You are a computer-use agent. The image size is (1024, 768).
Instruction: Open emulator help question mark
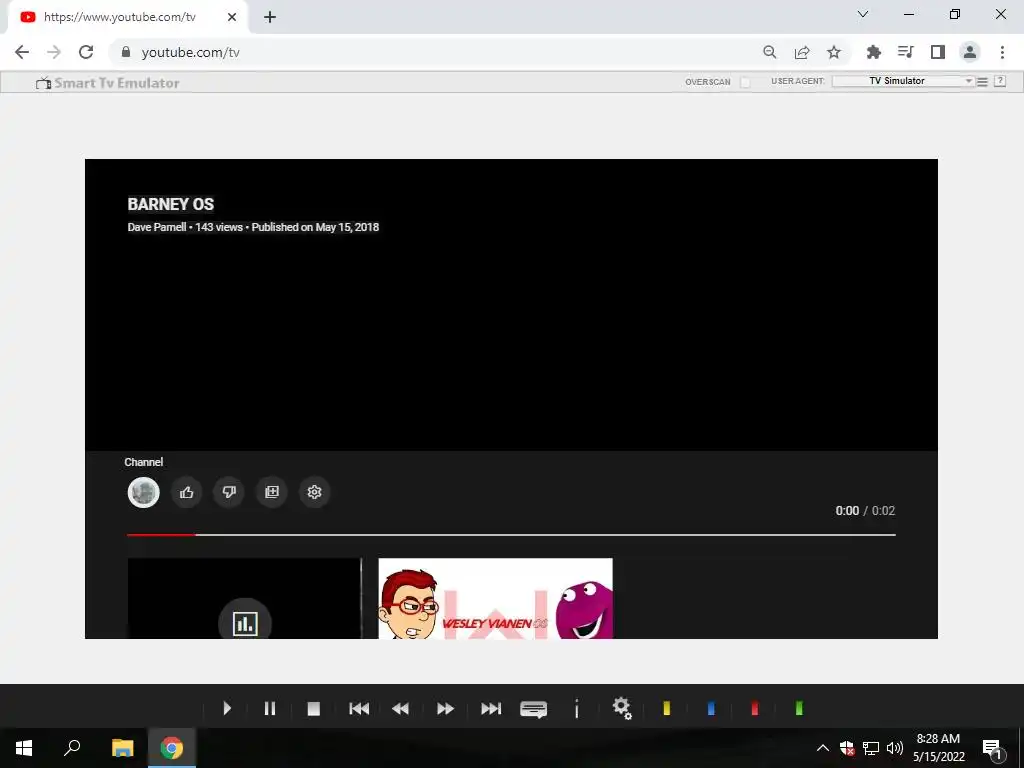click(x=1000, y=81)
